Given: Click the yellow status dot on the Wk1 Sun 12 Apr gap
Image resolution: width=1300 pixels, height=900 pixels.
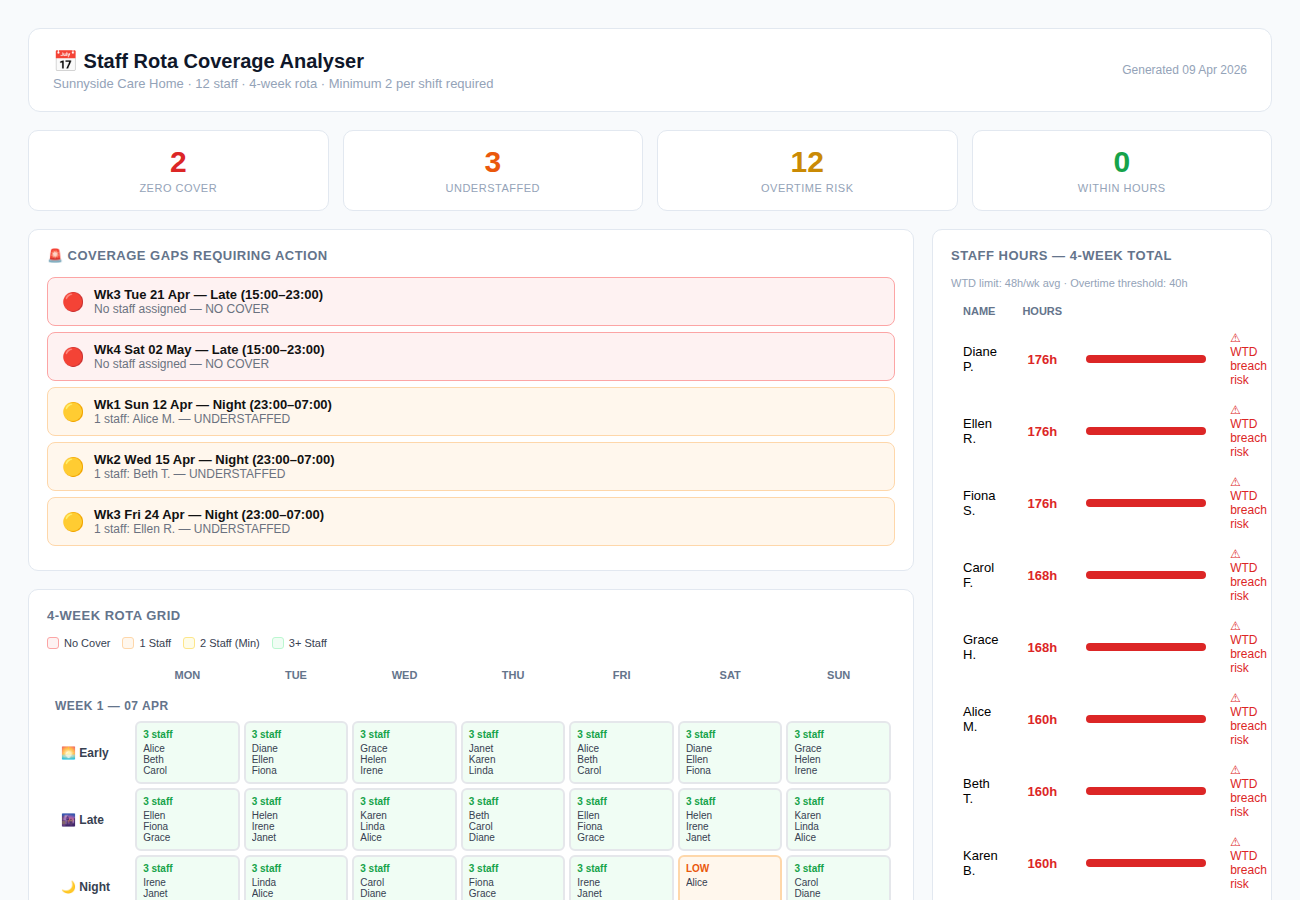Looking at the screenshot, I should click(x=73, y=411).
